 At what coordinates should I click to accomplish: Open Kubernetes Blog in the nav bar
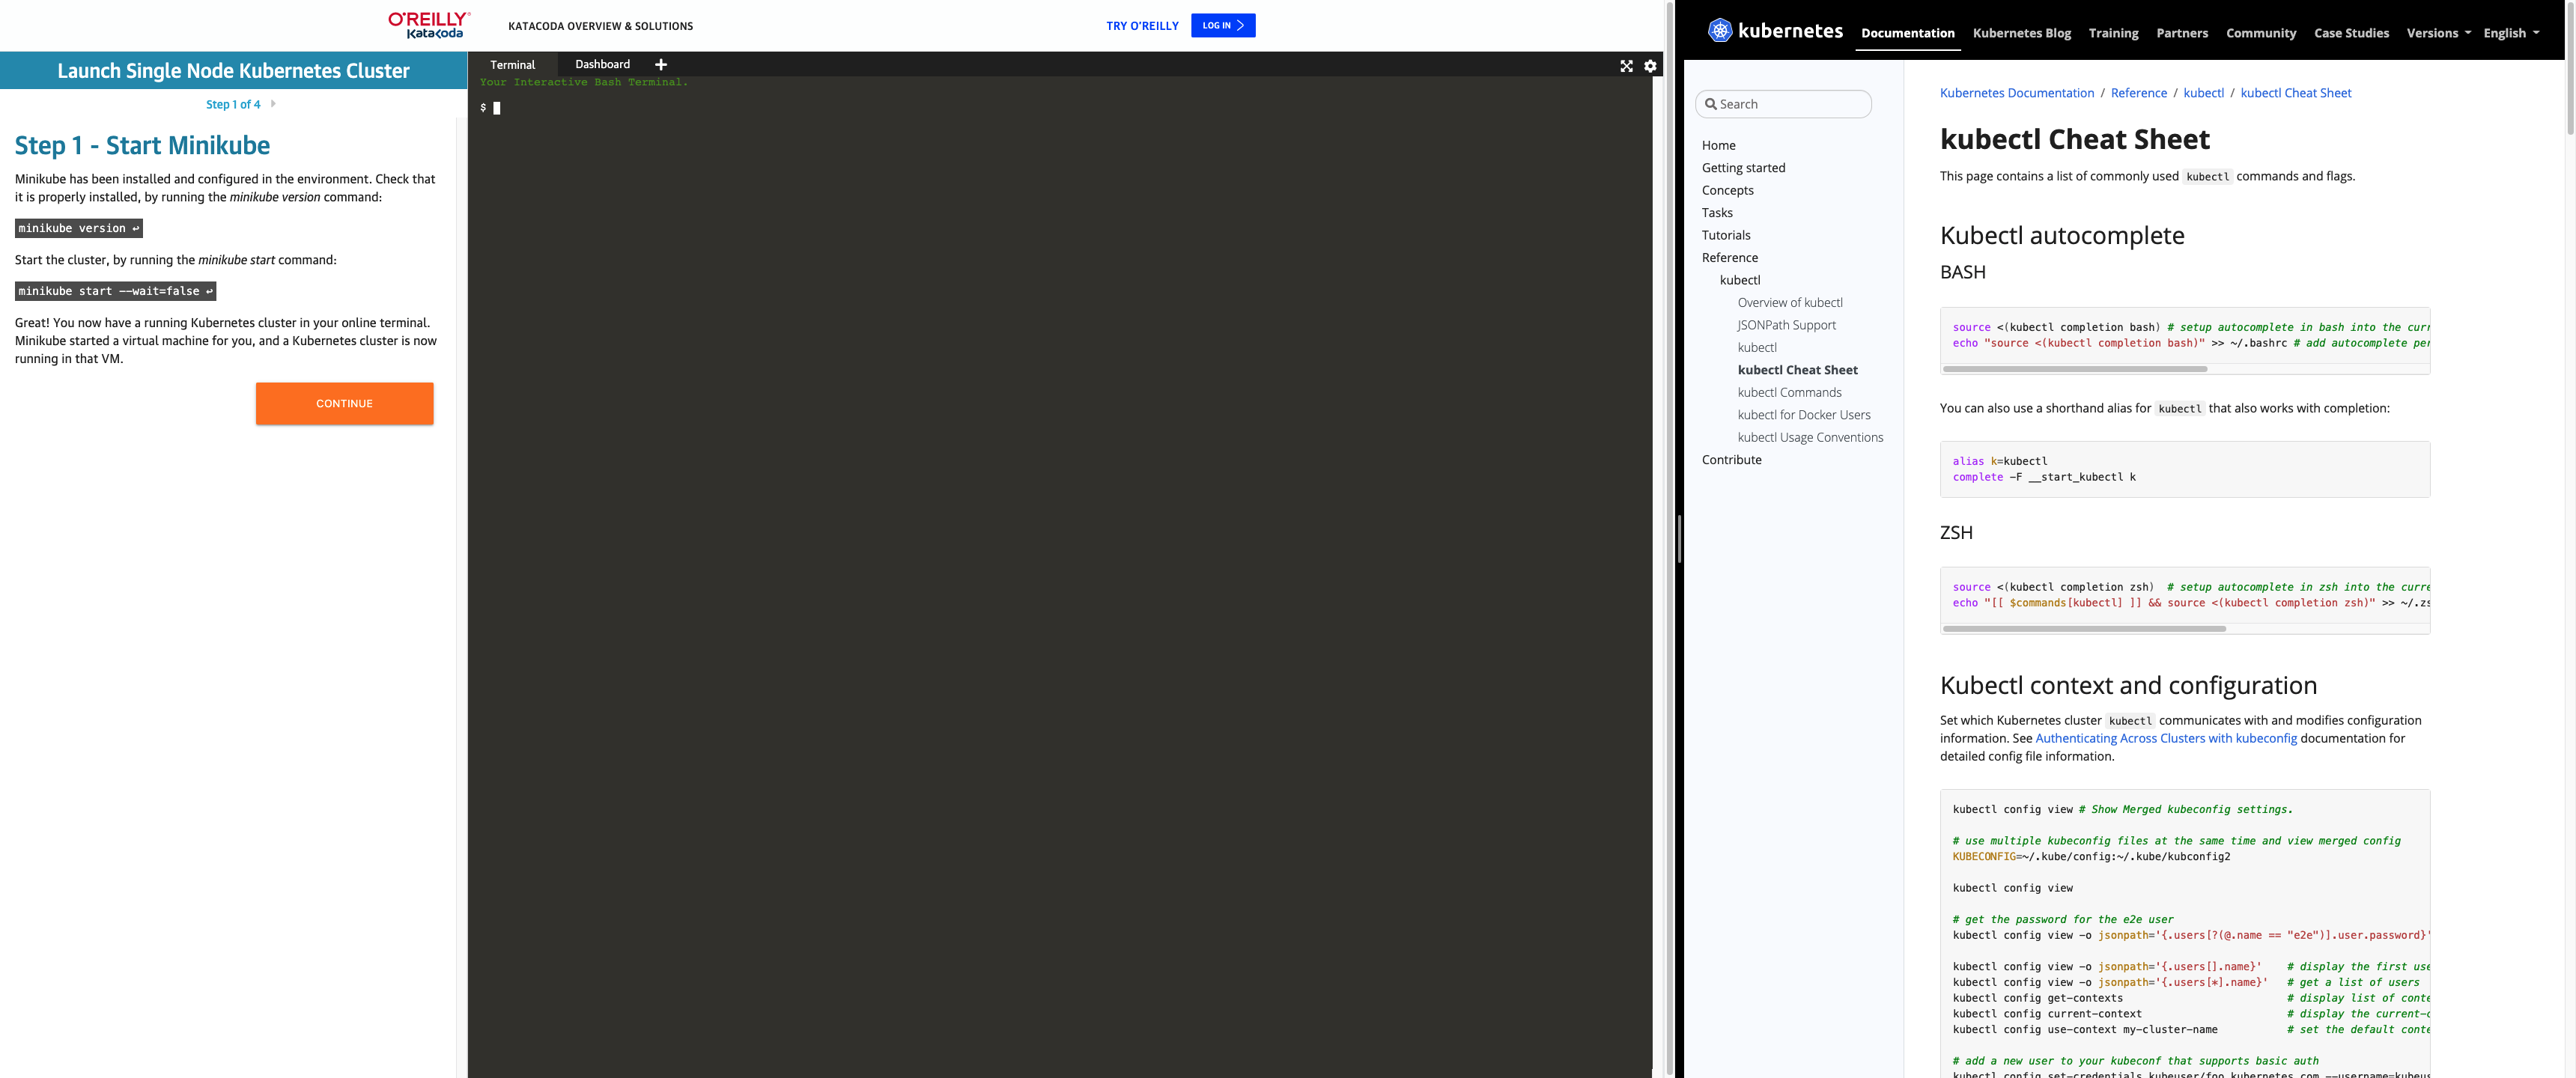2021,33
